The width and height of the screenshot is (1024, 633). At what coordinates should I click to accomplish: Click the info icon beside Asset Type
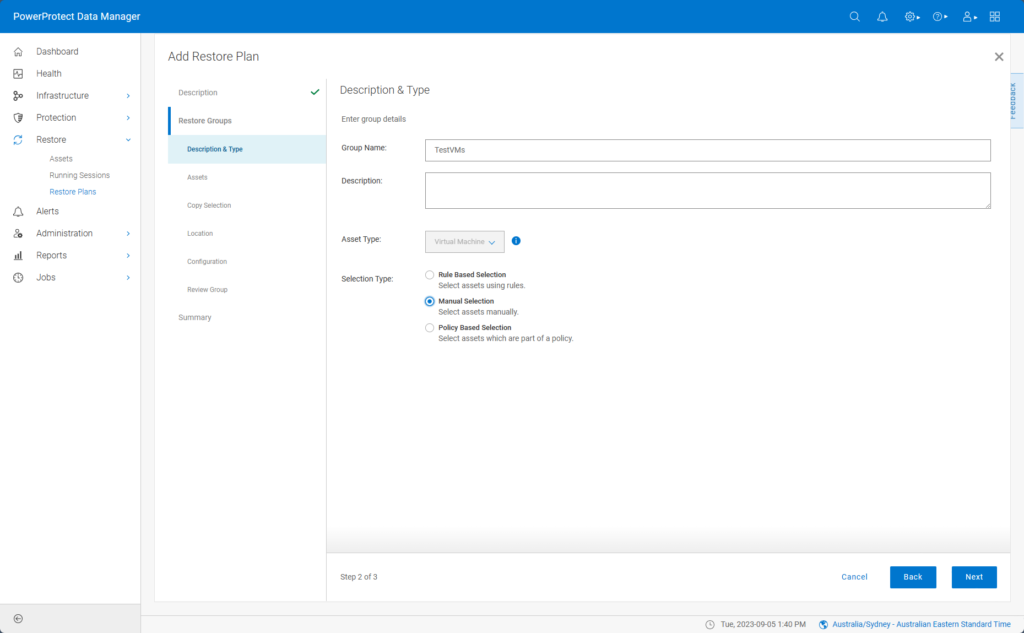pyautogui.click(x=516, y=241)
